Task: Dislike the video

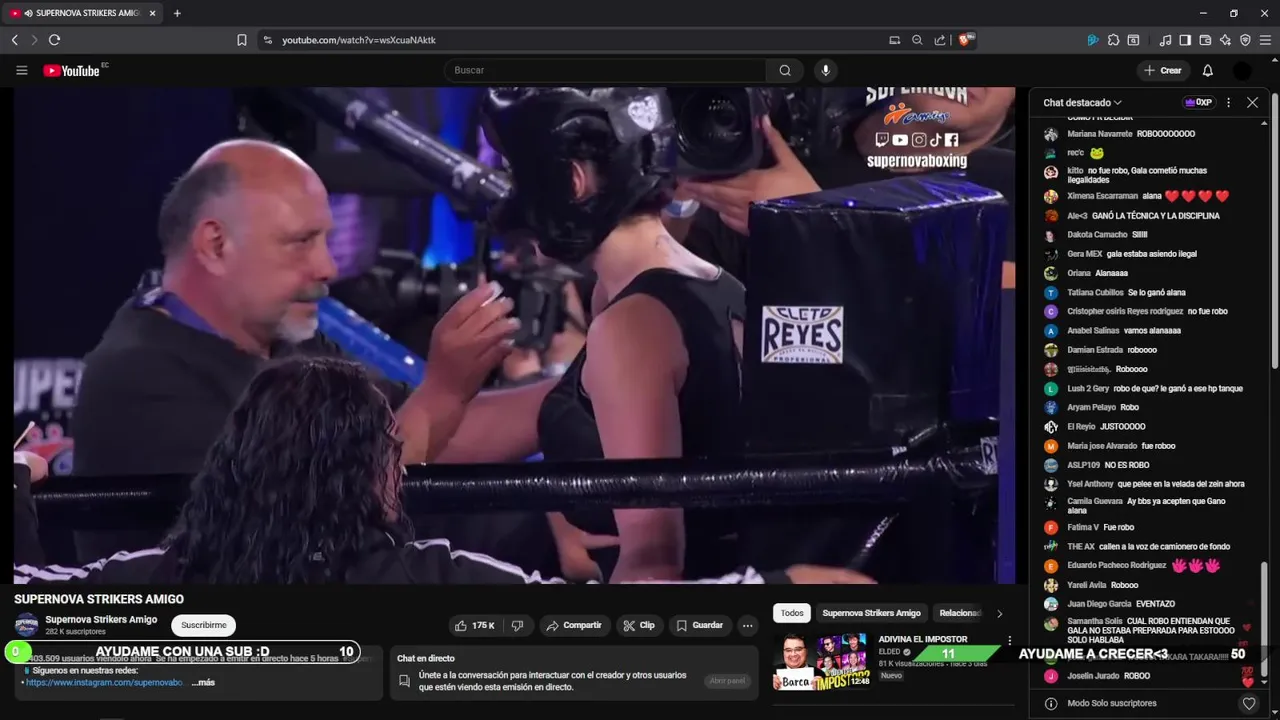Action: (x=517, y=625)
